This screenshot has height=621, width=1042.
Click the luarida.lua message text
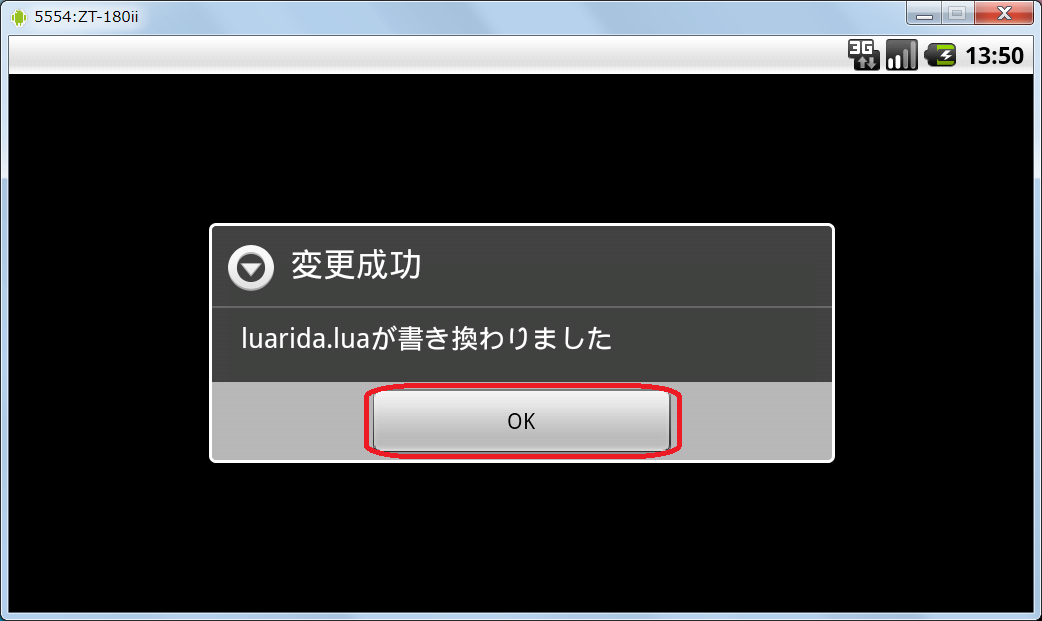[x=426, y=338]
